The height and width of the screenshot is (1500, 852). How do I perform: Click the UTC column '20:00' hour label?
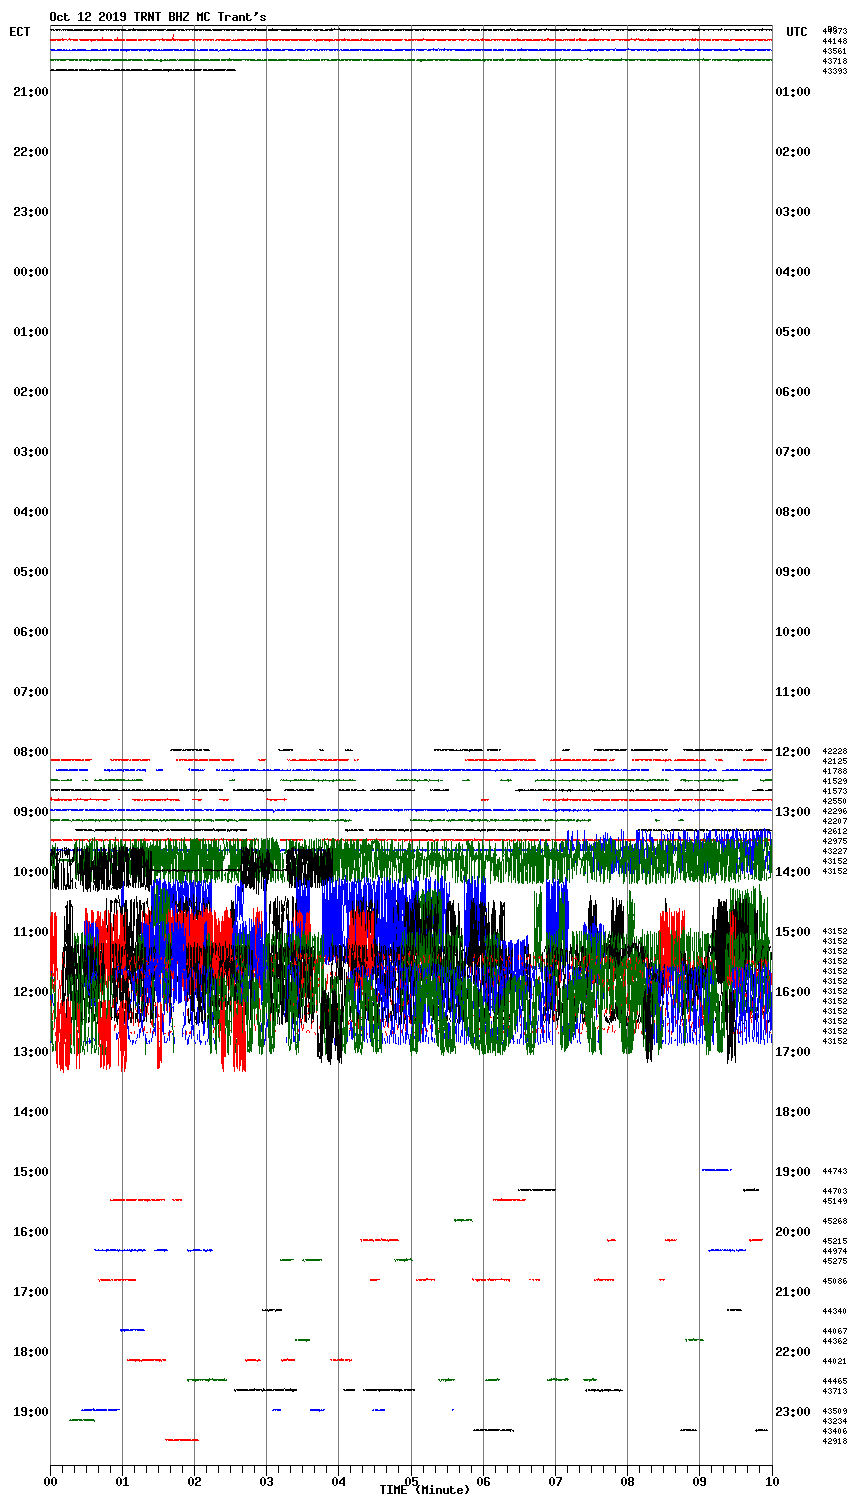point(793,1232)
